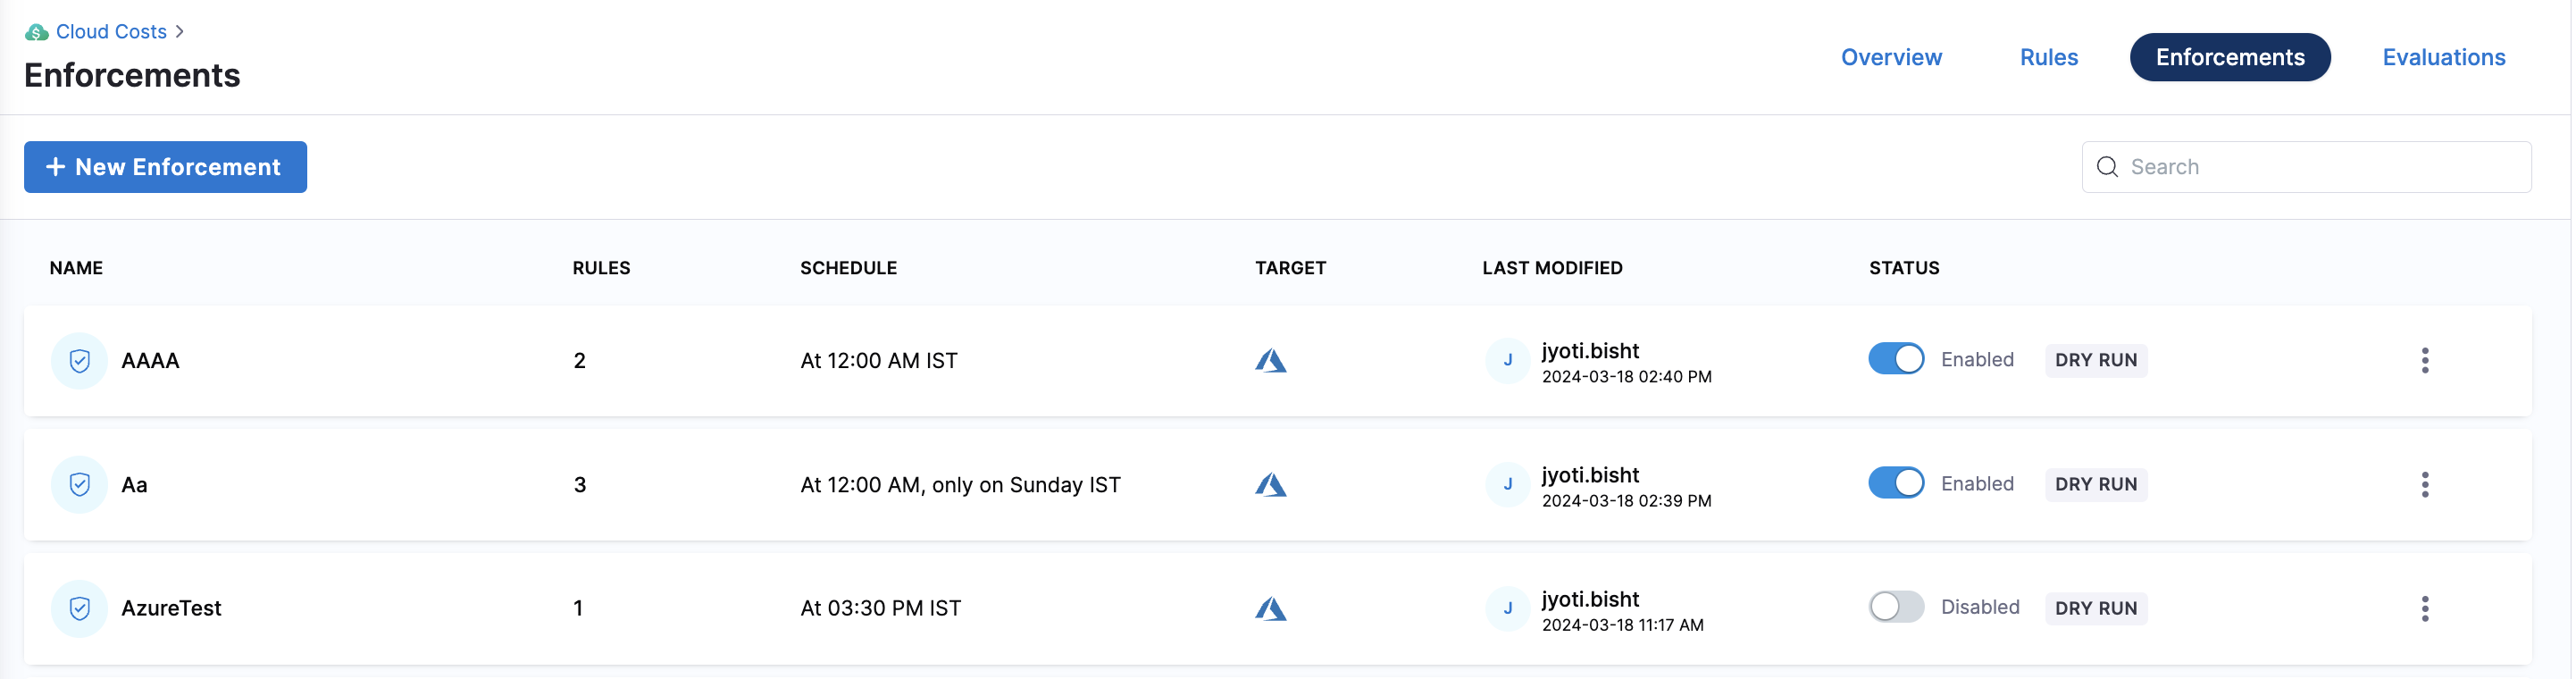The image size is (2576, 679).
Task: Expand the kebab menu for AzureTest
Action: tap(2424, 609)
